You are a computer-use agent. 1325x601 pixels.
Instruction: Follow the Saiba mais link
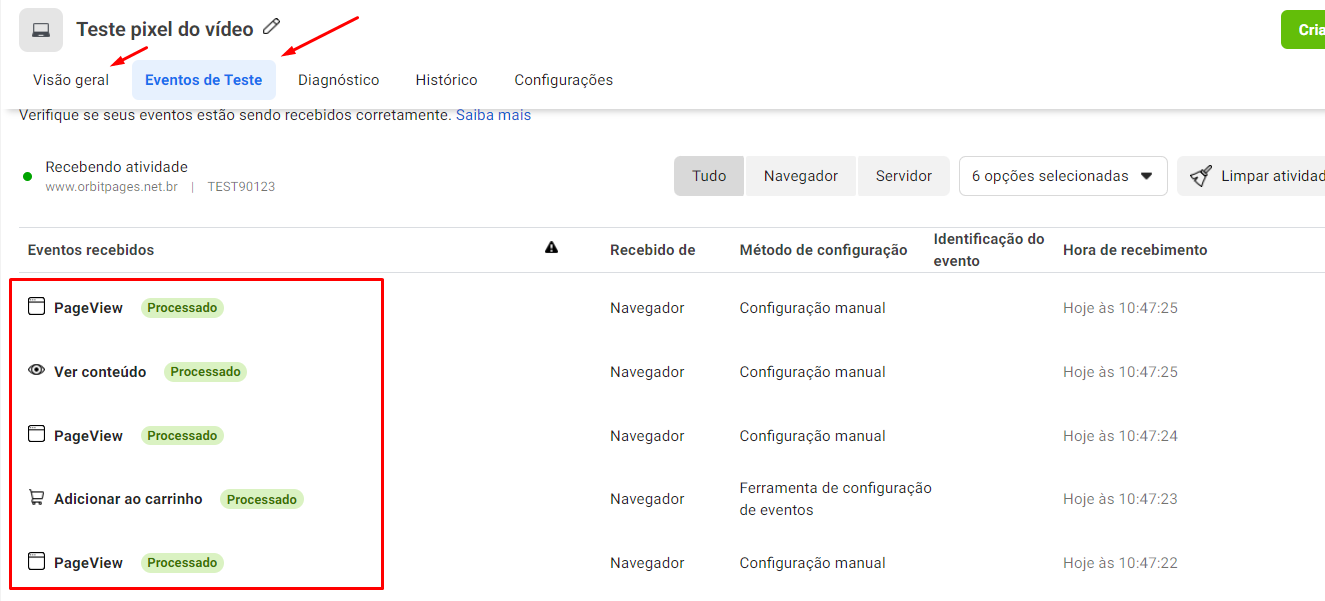click(x=493, y=115)
